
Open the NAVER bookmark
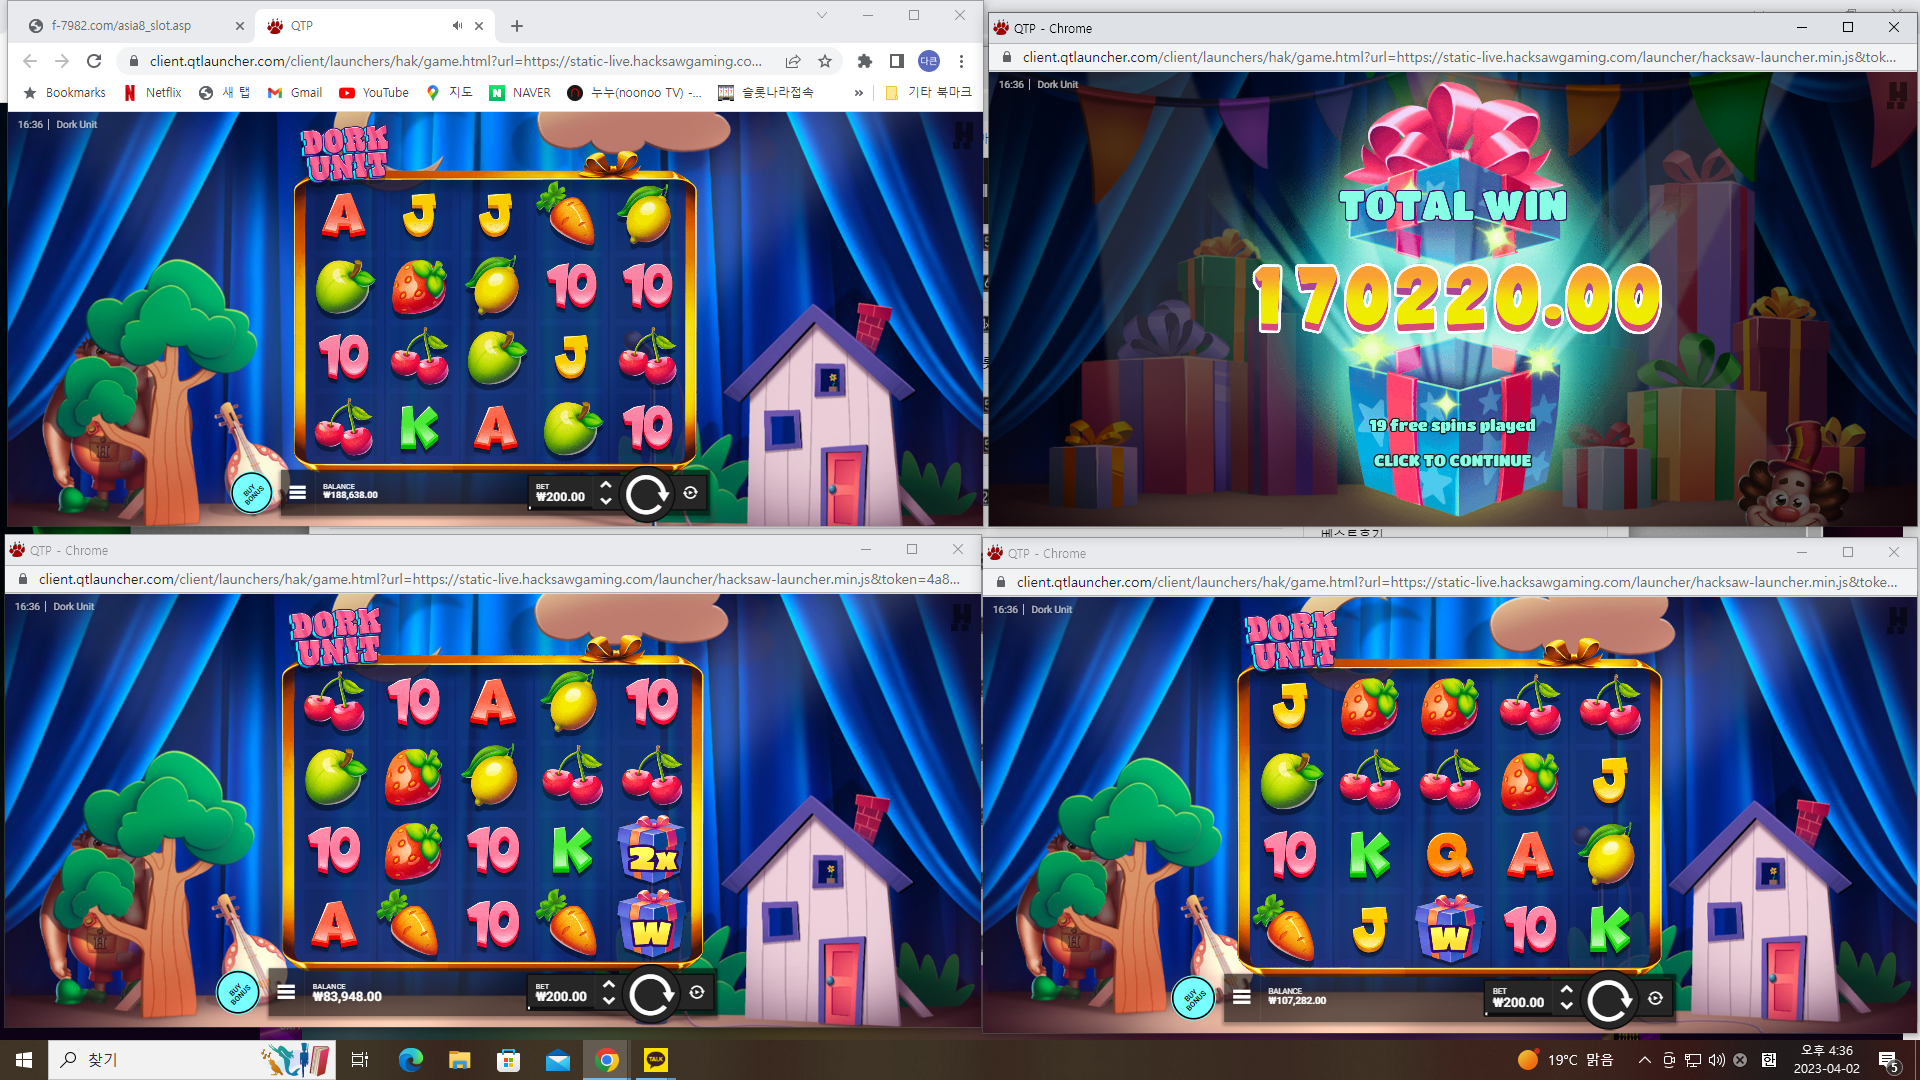point(520,93)
